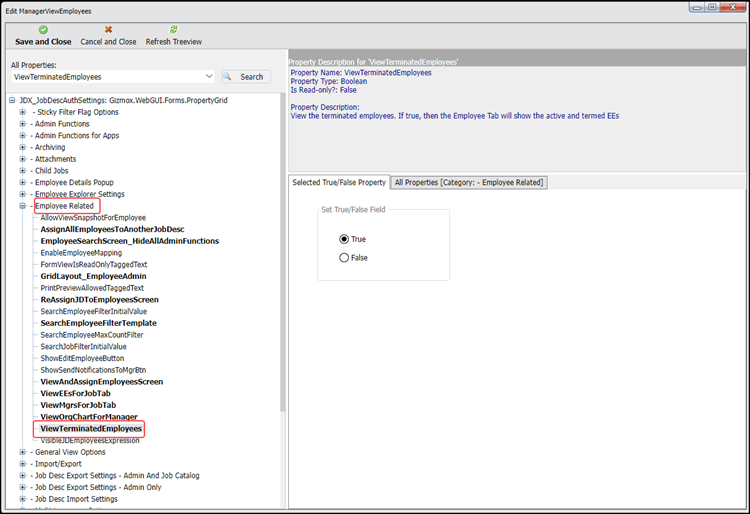Collapse the Employee Related tree node
This screenshot has height=514, width=750.
pos(22,206)
